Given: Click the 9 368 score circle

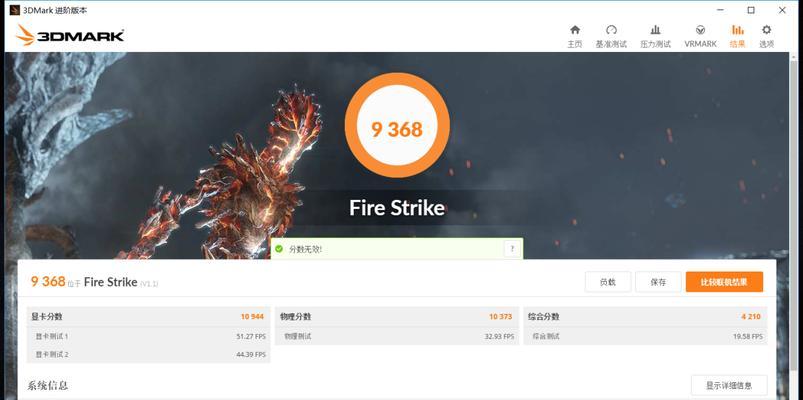Looking at the screenshot, I should click(x=397, y=125).
